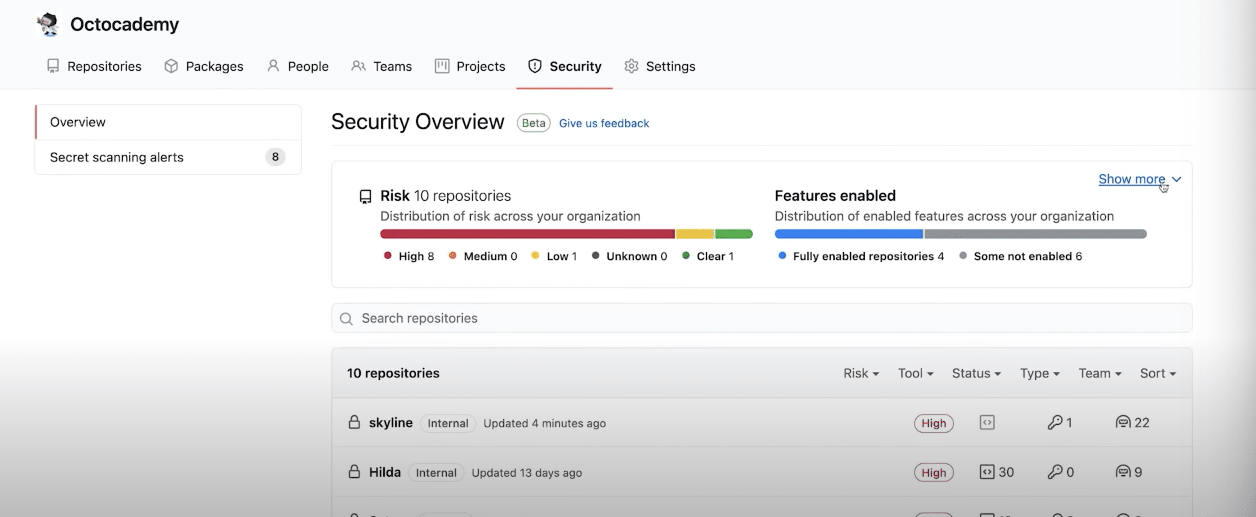The image size is (1256, 517).
Task: Click the lock icon beside skyline
Action: [x=354, y=423]
